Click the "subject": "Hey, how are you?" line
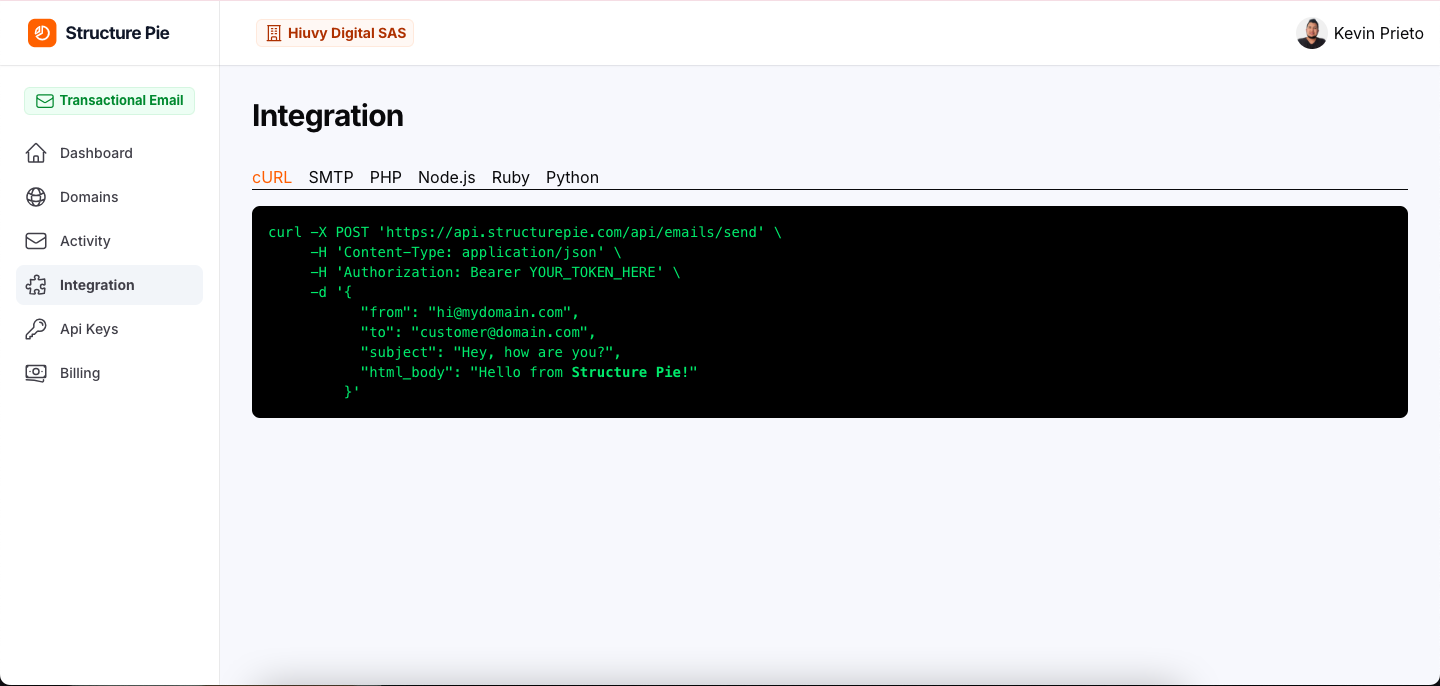The image size is (1440, 686). (x=491, y=352)
